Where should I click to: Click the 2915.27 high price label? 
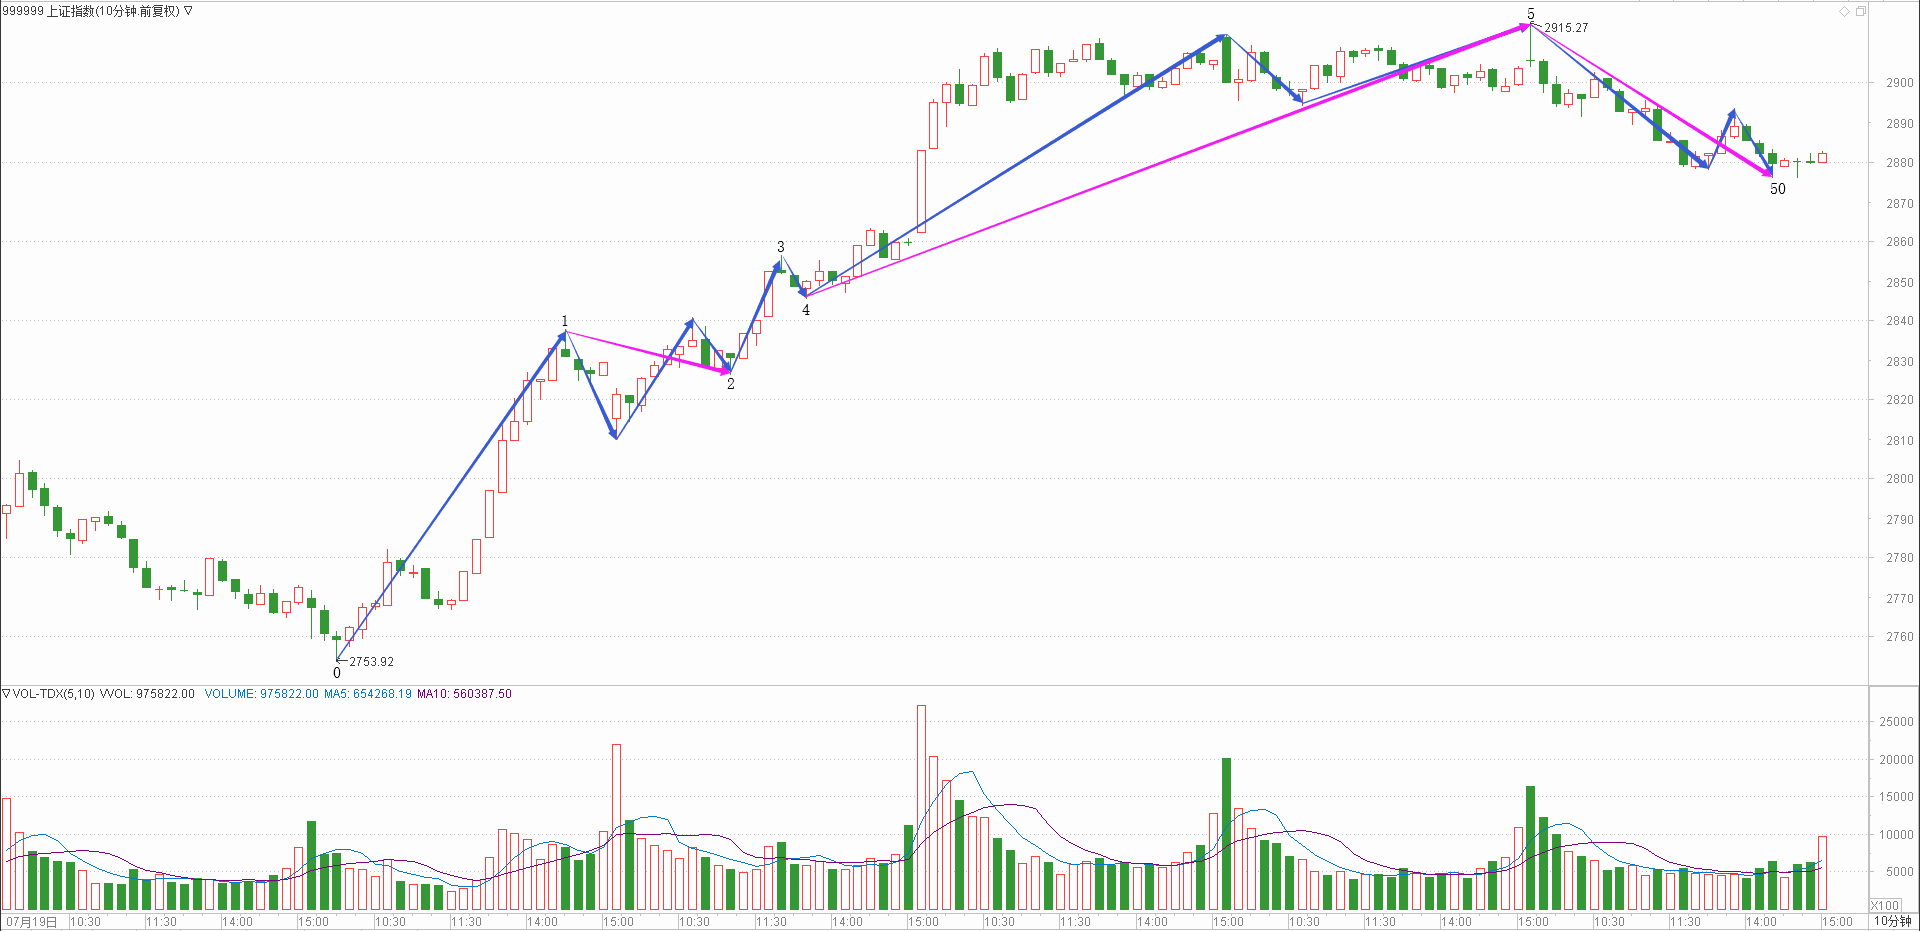[1565, 28]
